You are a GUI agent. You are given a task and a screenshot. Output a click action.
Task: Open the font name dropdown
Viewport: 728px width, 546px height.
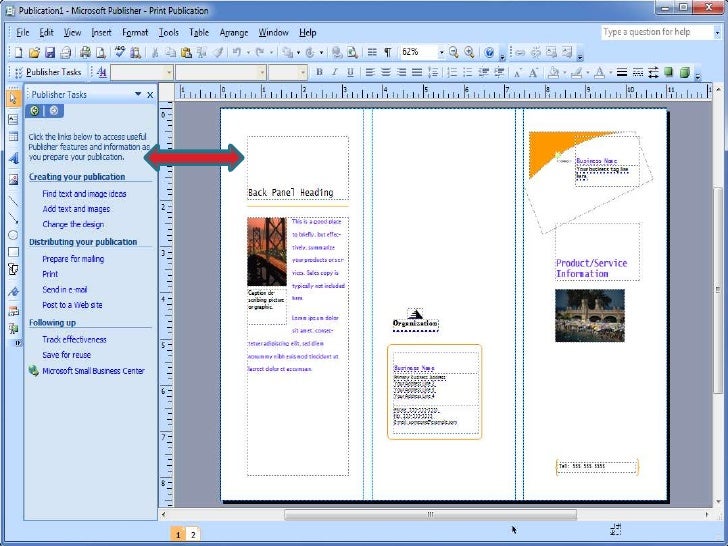point(262,72)
